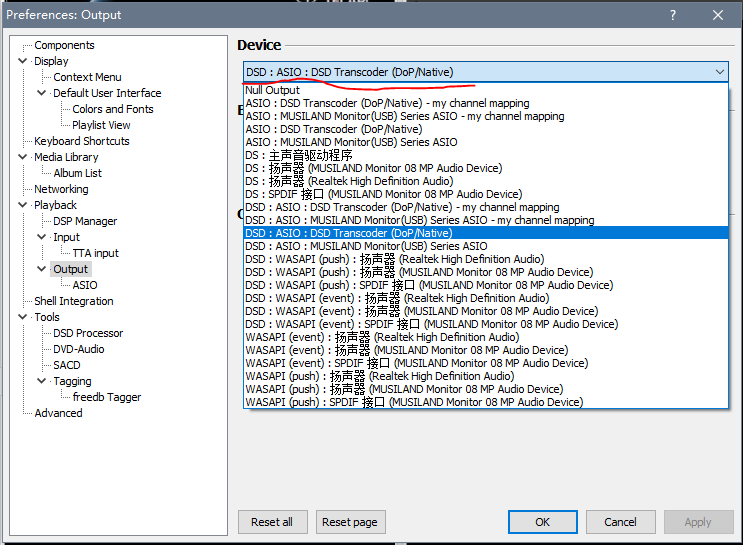Choose non-DSD WASAPI (event) : 扬声器 MUSILAND

pos(486,350)
